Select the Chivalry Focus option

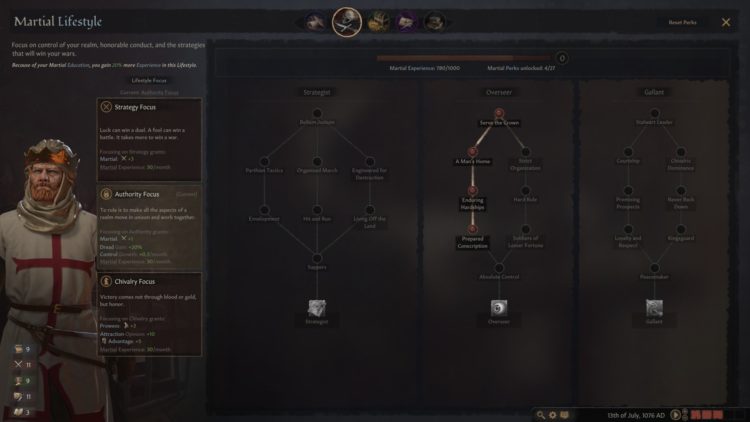149,314
